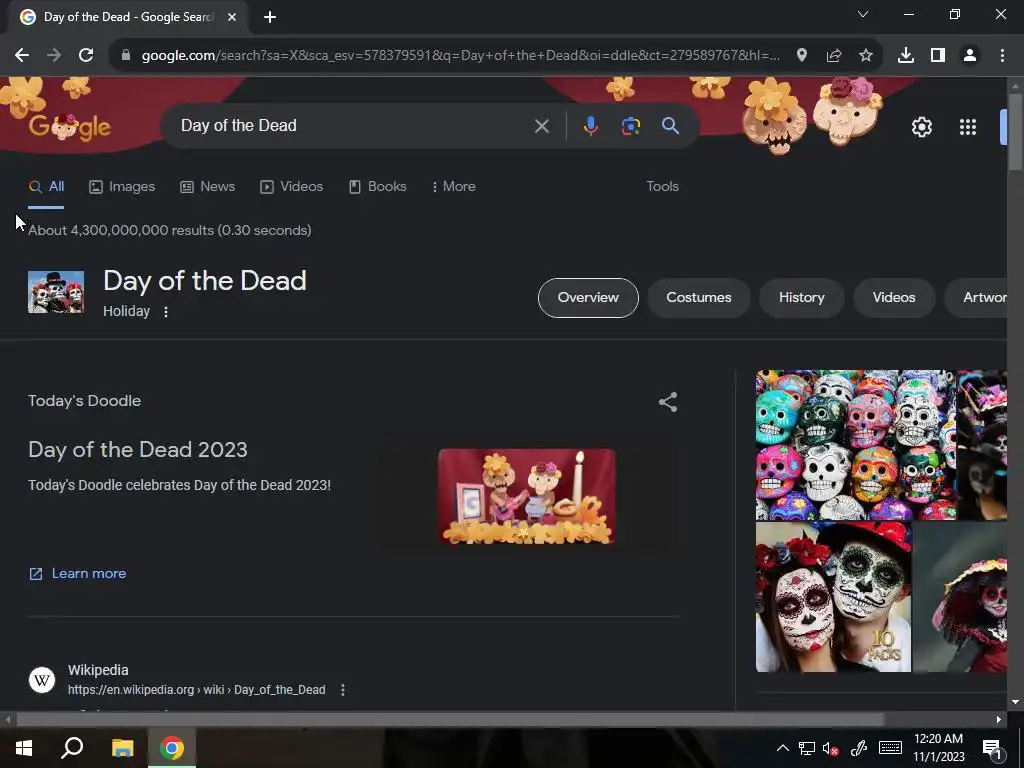Open a new tab
The height and width of the screenshot is (768, 1024).
click(270, 17)
